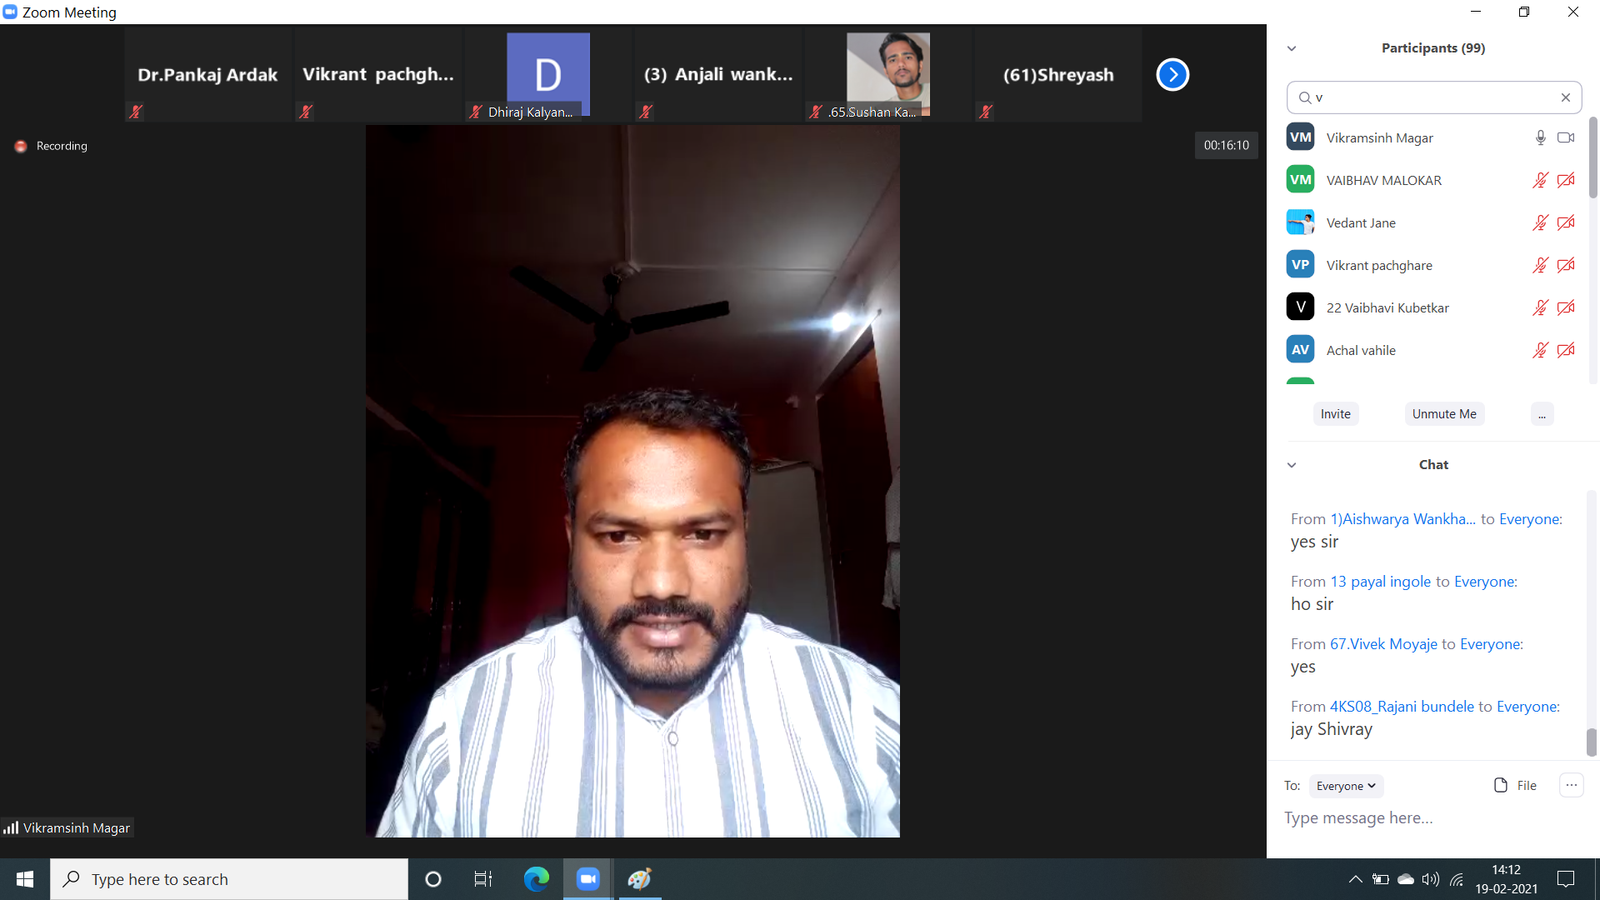Open Cortana from the taskbar

click(433, 879)
